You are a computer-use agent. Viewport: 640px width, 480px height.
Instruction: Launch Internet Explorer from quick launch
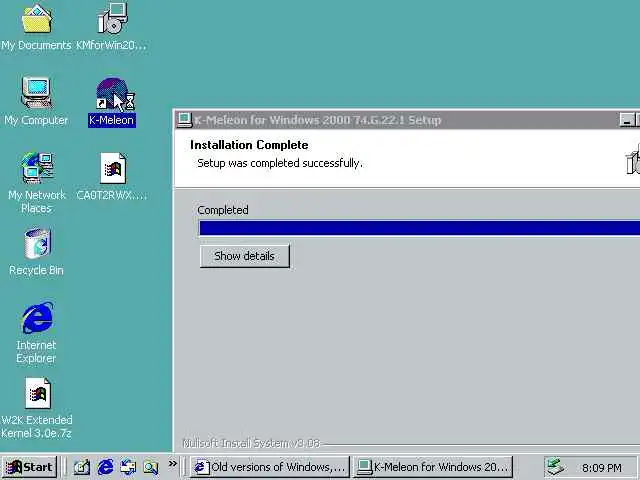(105, 467)
